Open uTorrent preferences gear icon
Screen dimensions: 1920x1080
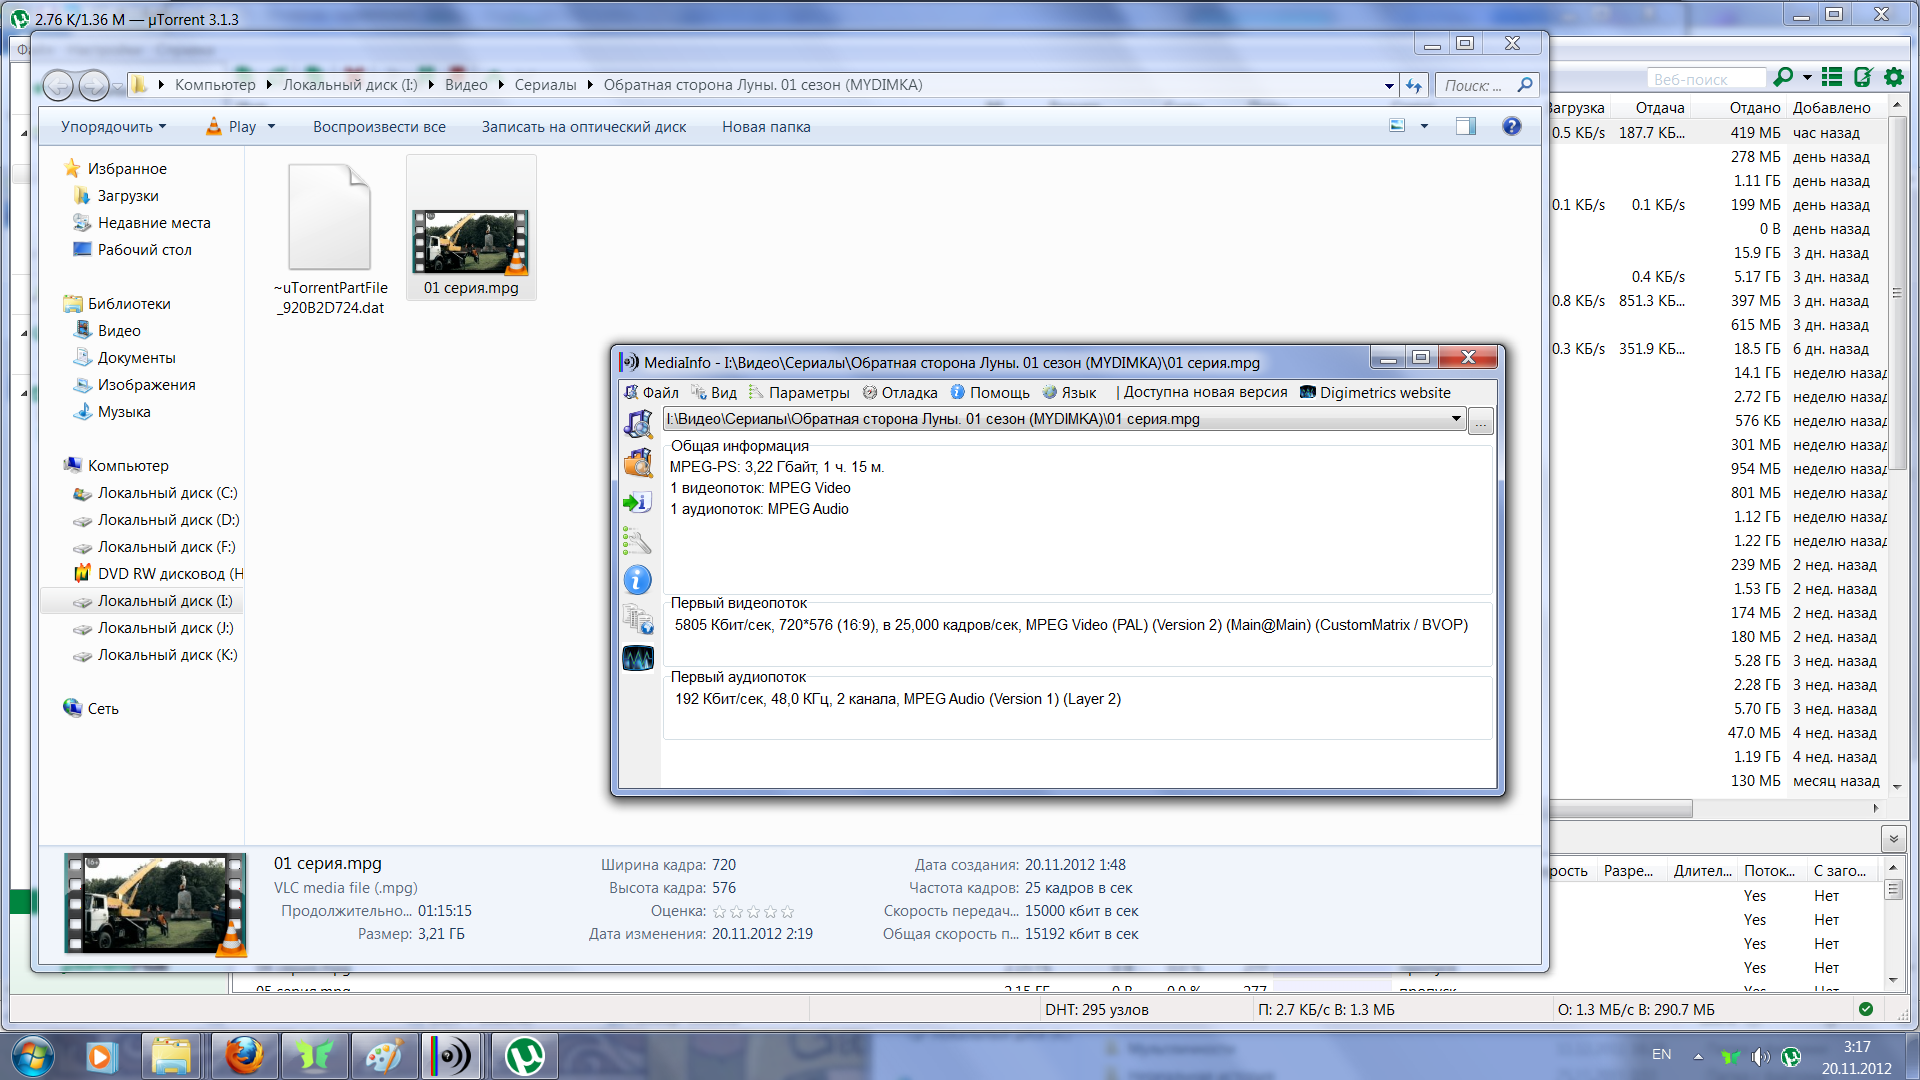pos(1893,77)
